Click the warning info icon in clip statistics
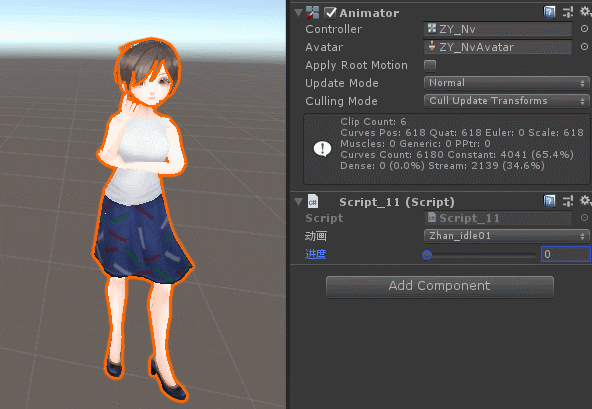 322,149
